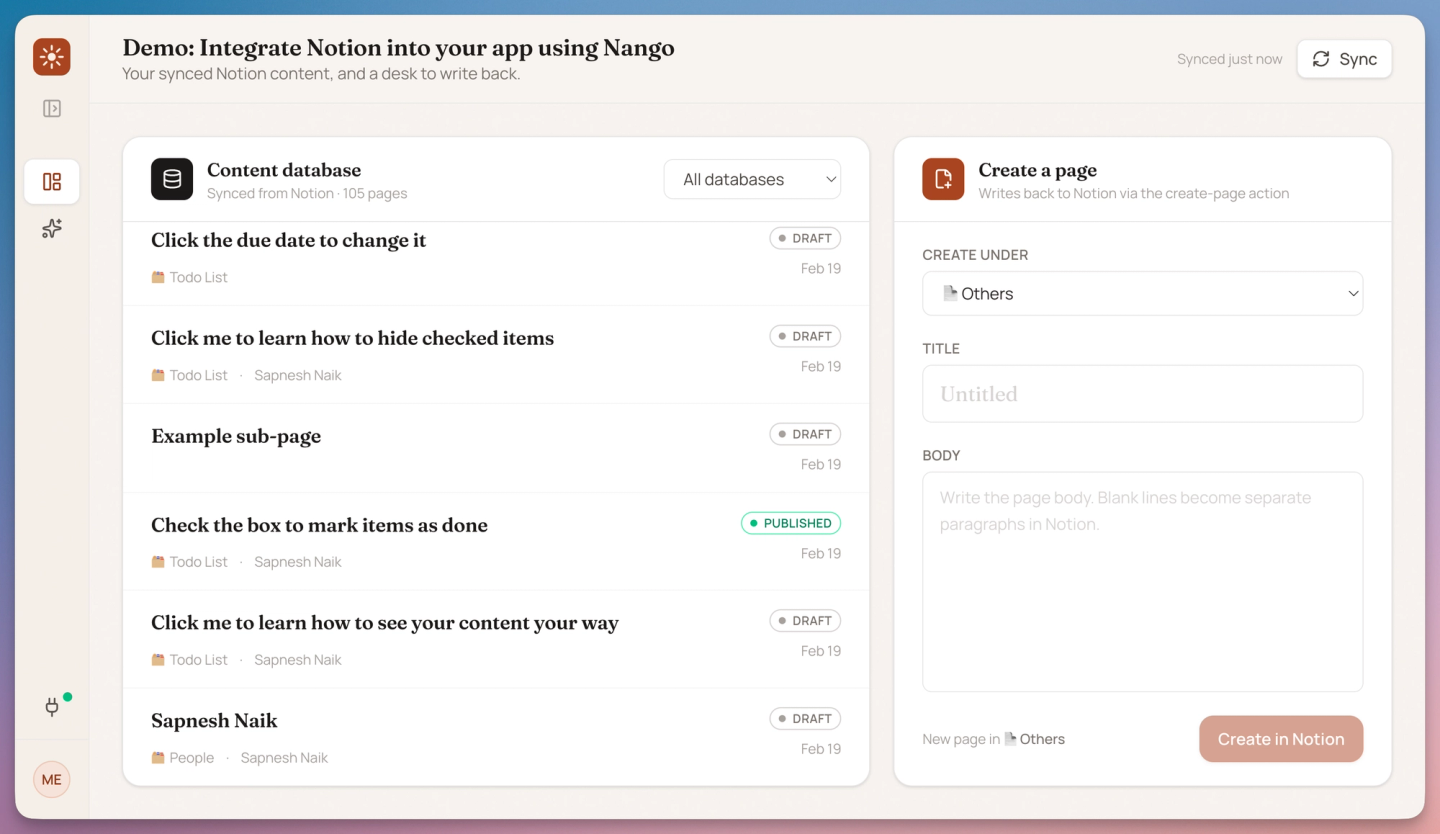Screen dimensions: 1440x834
Task: Open 'Check the box to mark items as done'
Action: point(320,525)
